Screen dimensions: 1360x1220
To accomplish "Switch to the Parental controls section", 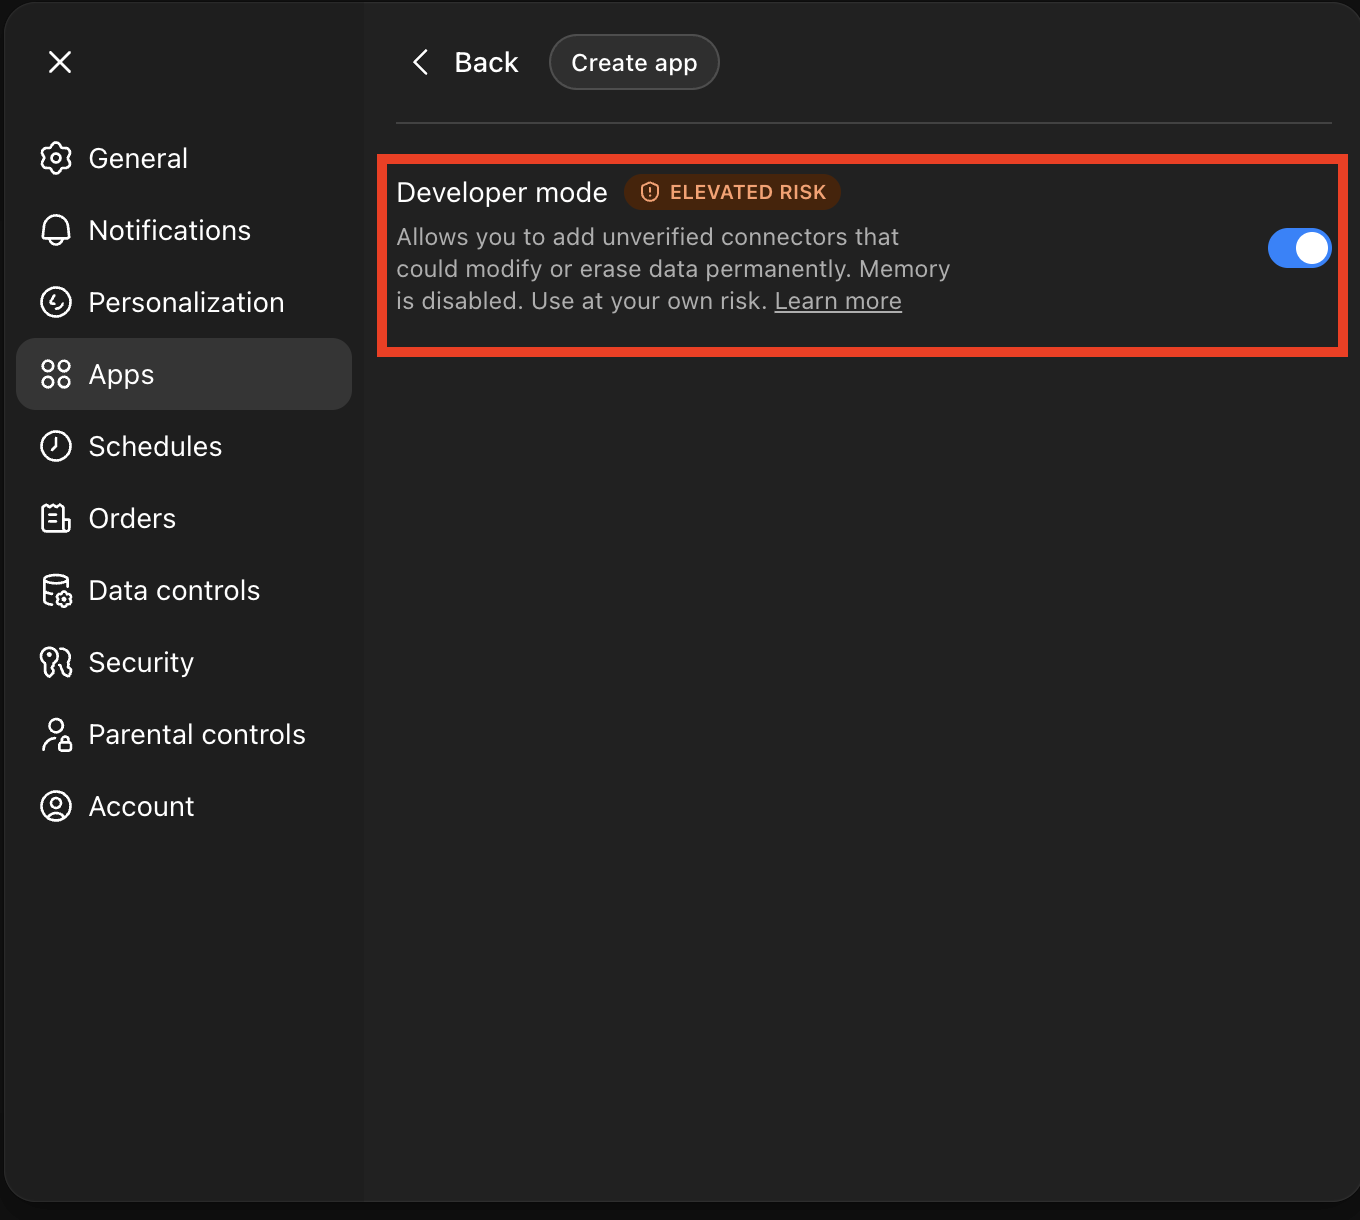I will [x=184, y=734].
